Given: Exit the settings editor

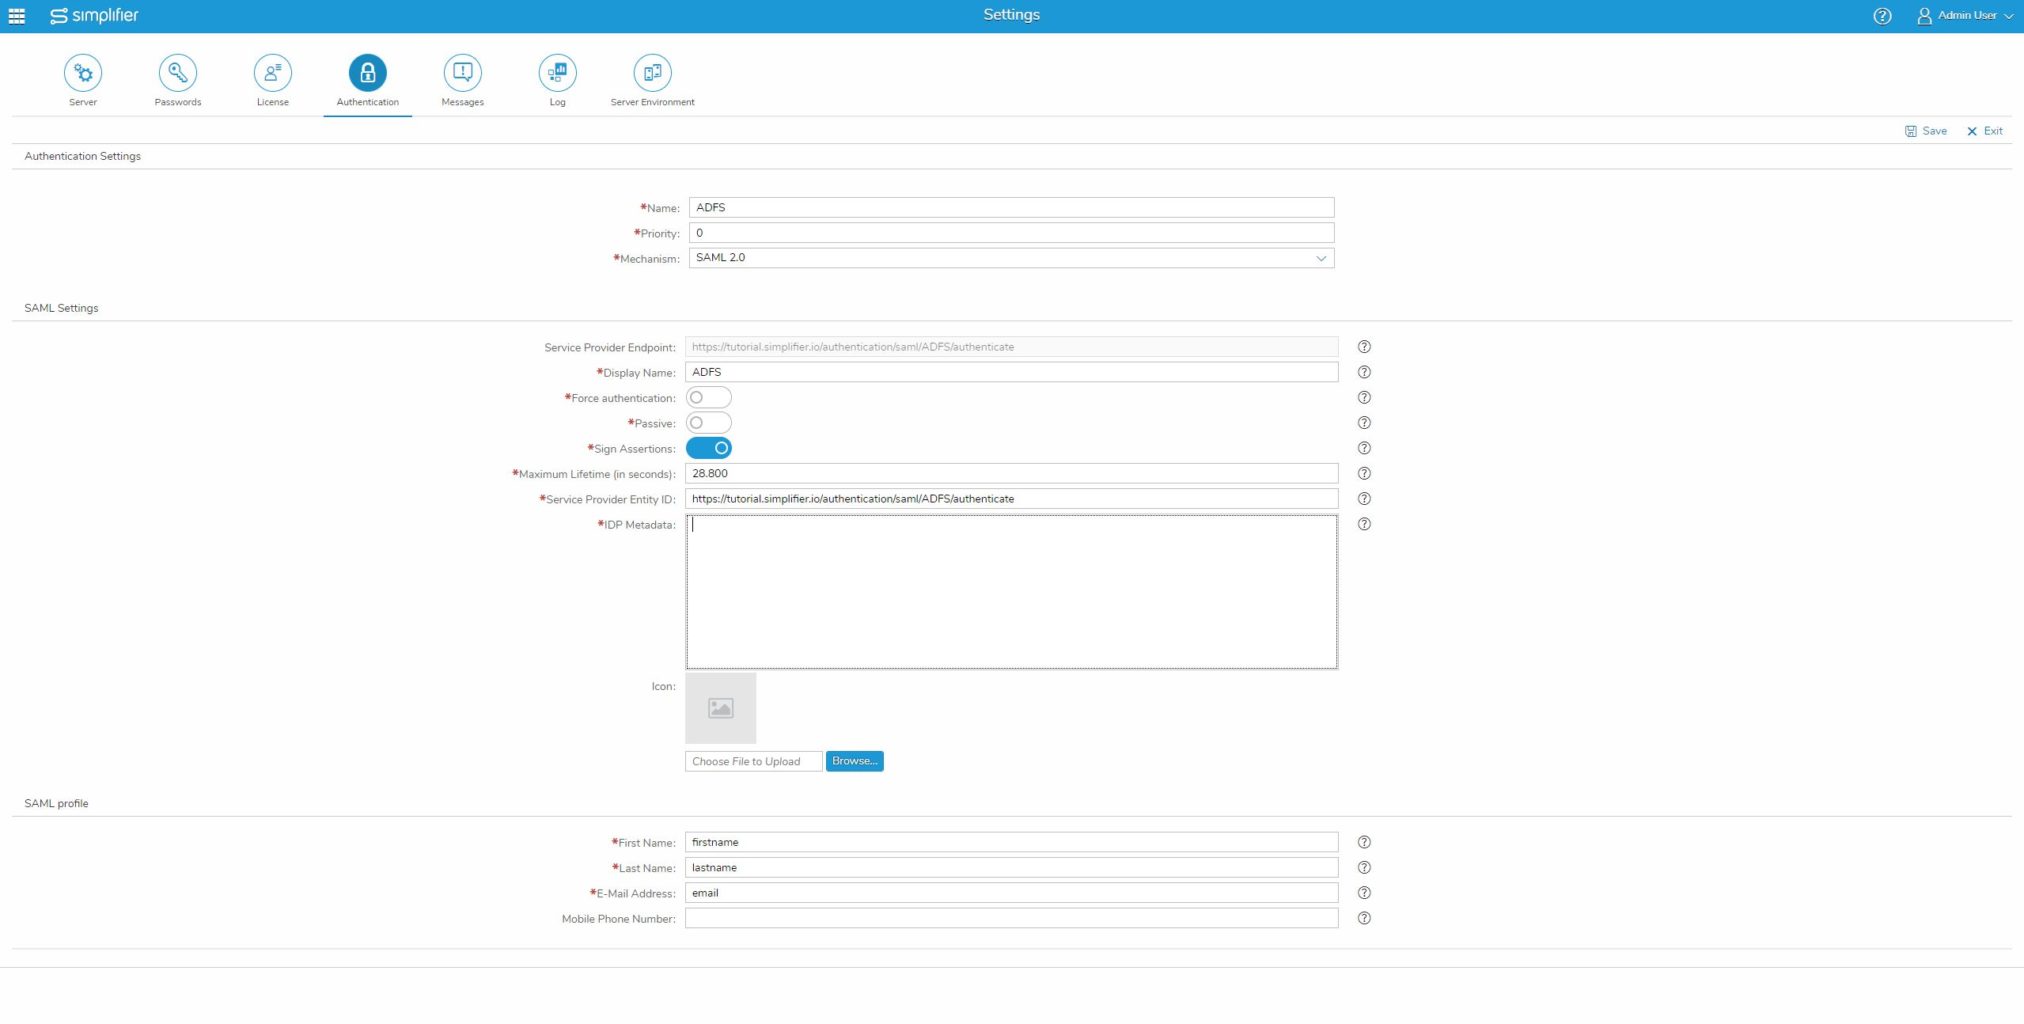Looking at the screenshot, I should coord(1984,131).
